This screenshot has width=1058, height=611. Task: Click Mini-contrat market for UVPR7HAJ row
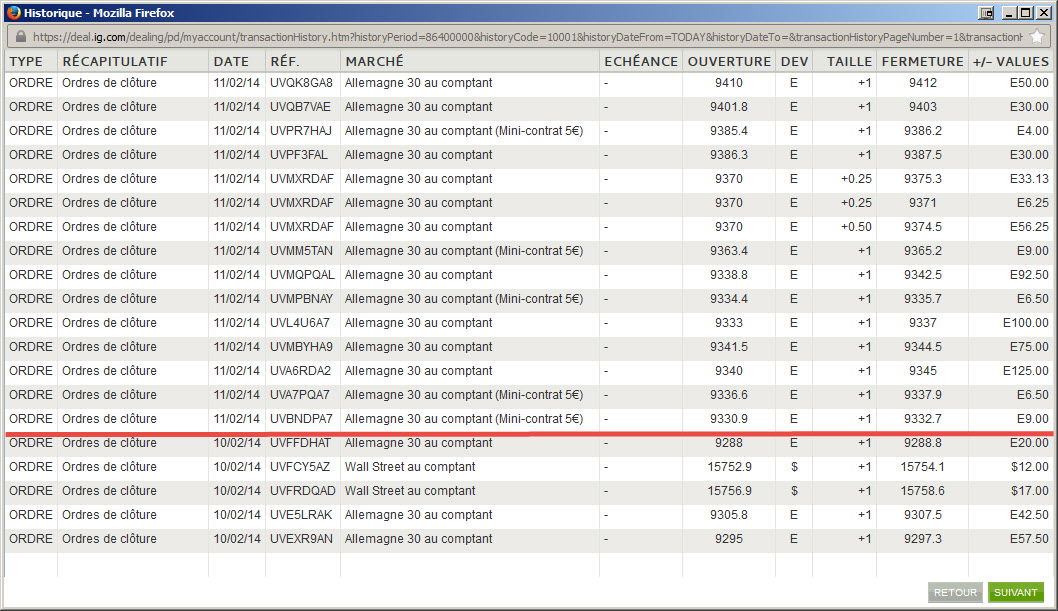click(464, 131)
